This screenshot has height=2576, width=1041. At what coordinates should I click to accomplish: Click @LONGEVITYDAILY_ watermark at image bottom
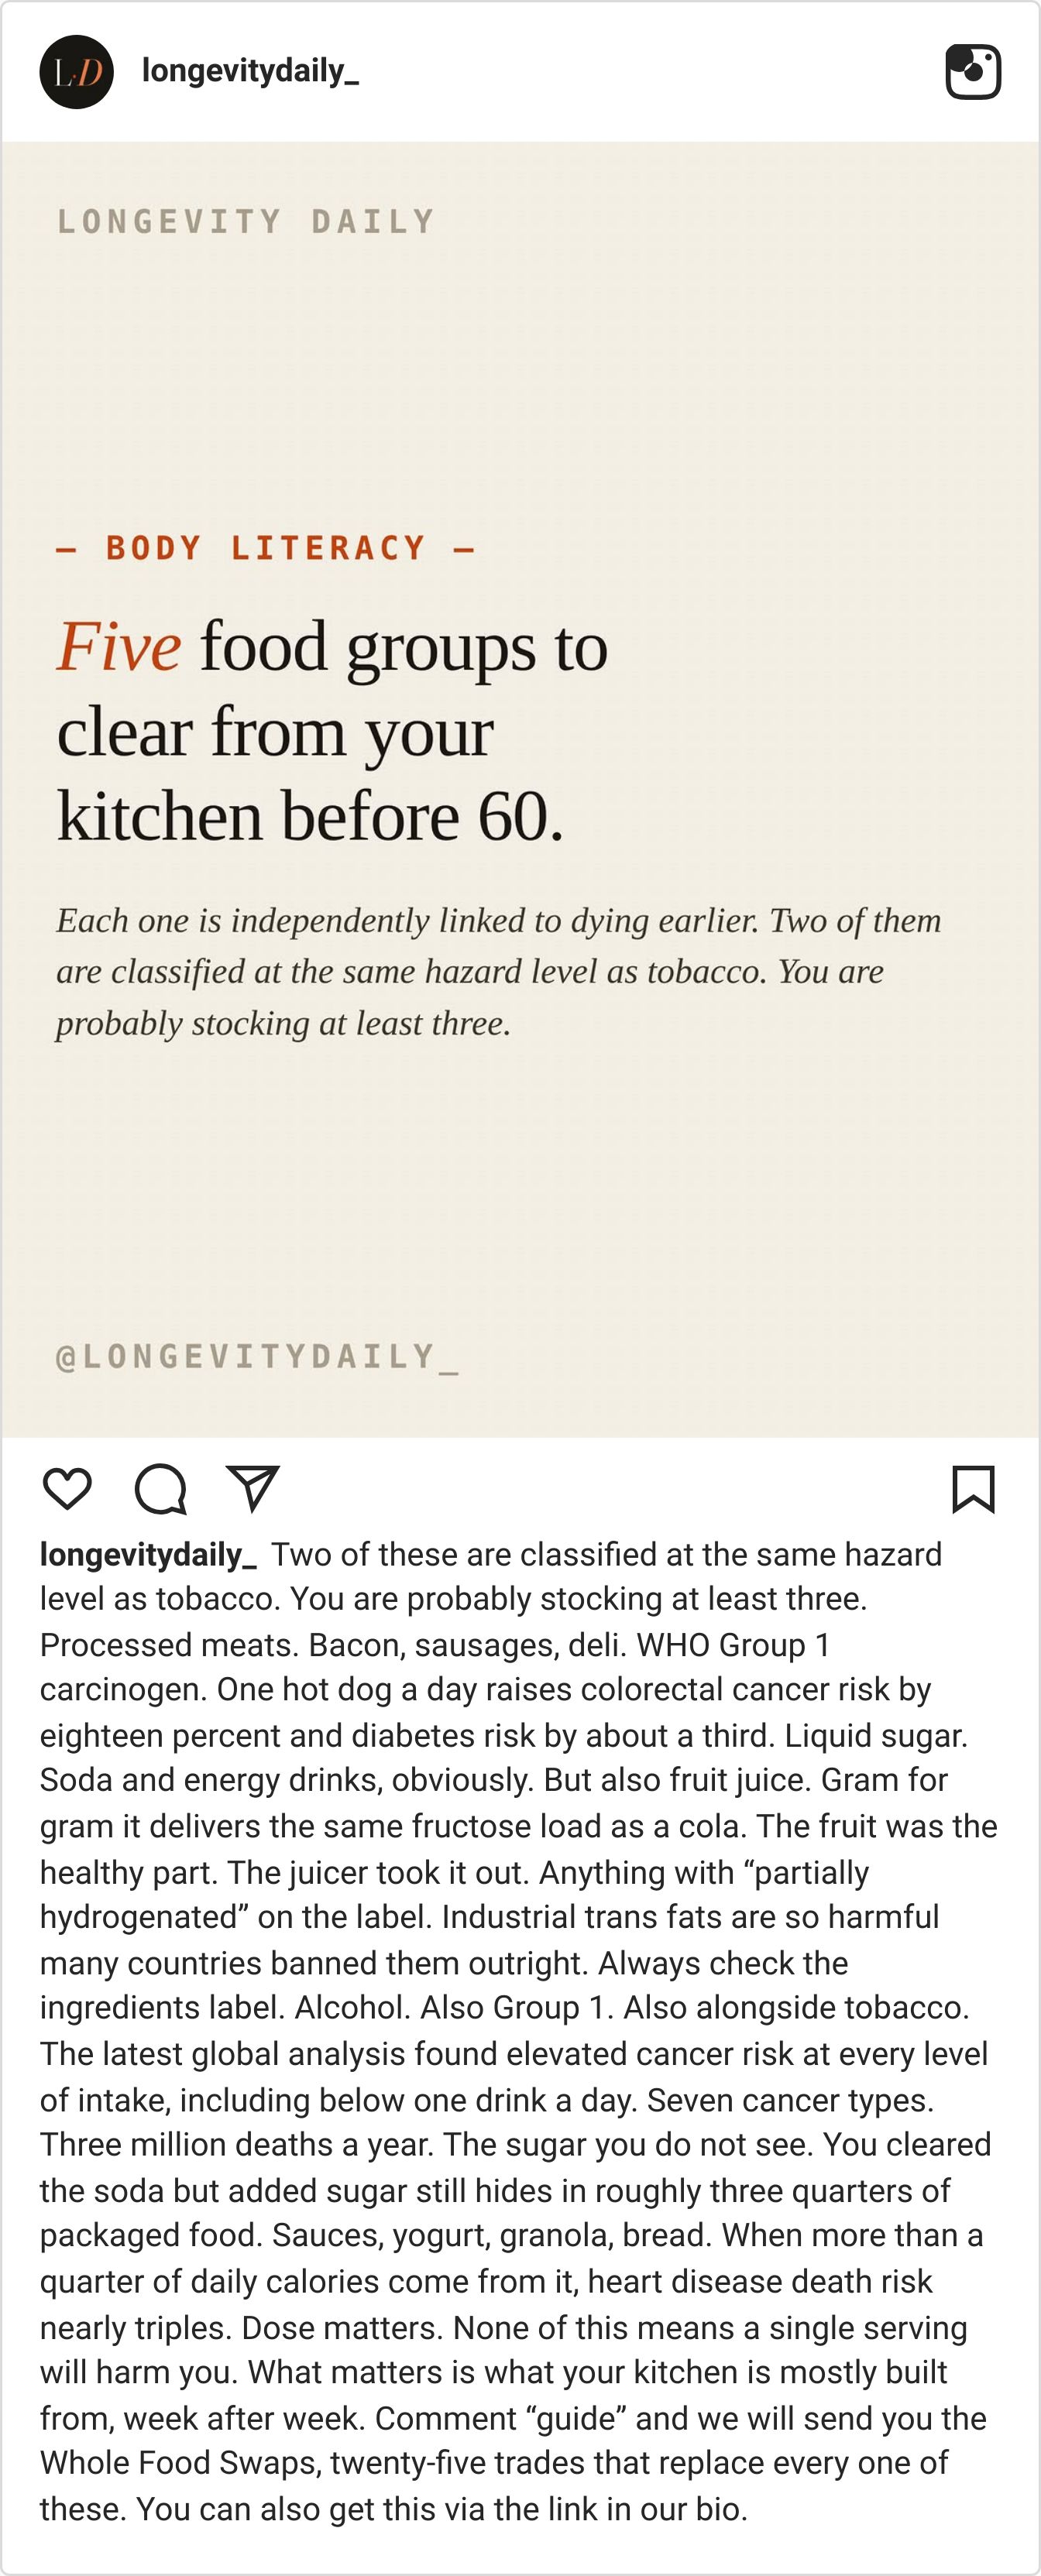258,1357
